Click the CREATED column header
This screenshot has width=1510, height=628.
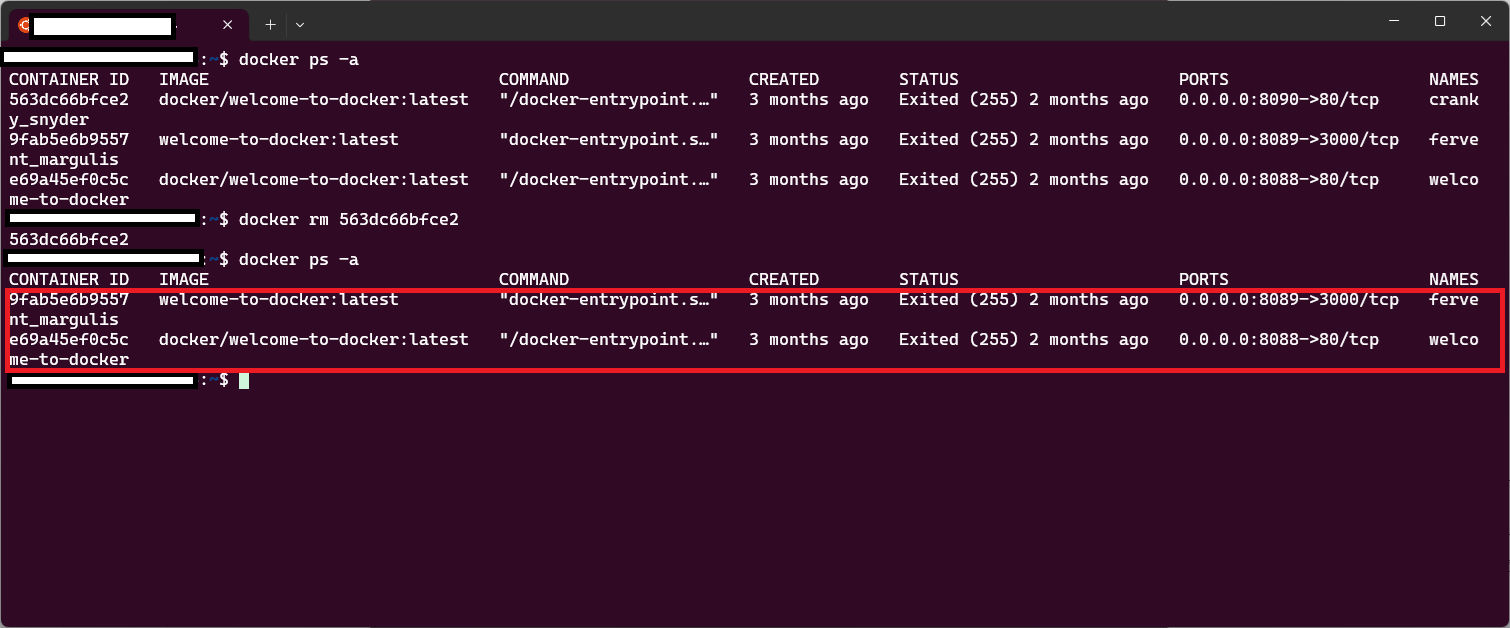[x=784, y=279]
